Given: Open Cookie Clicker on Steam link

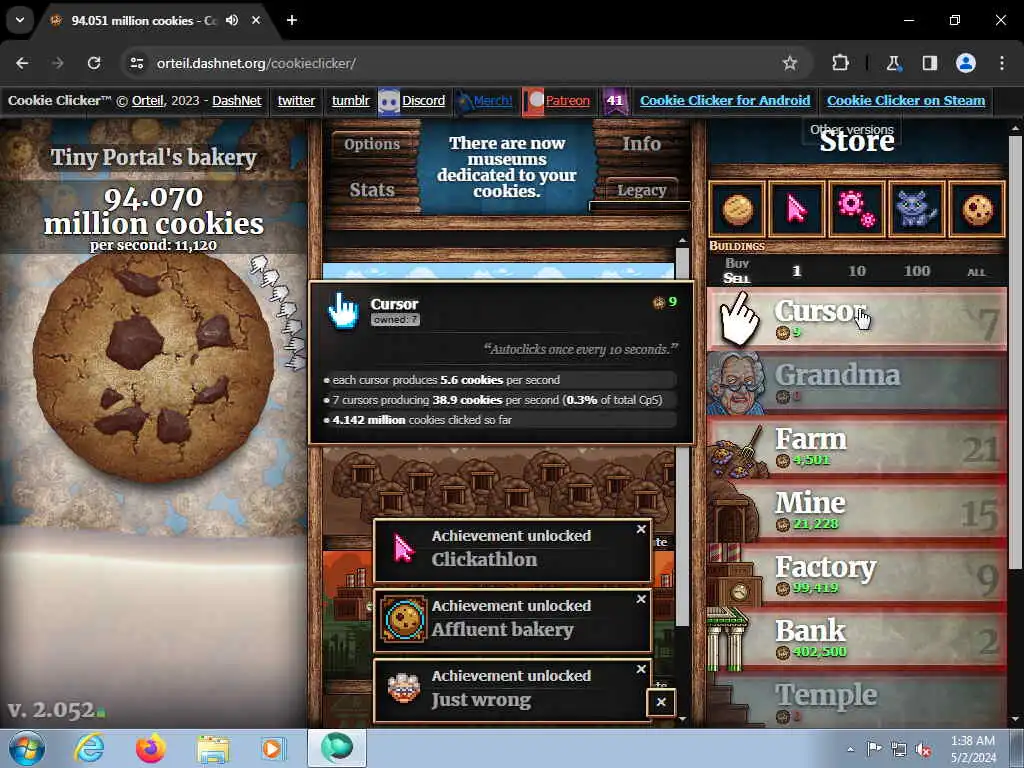Looking at the screenshot, I should pos(906,101).
